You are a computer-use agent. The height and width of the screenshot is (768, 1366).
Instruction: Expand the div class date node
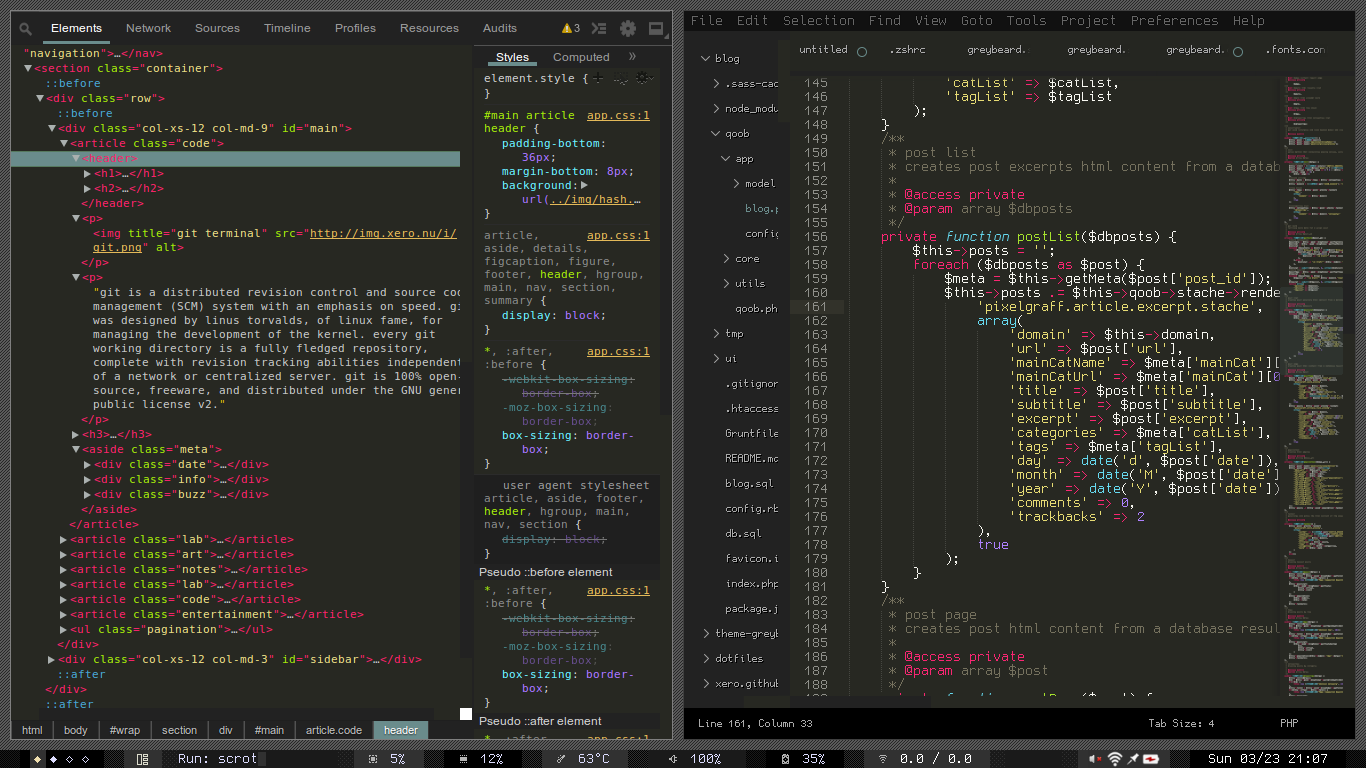(88, 465)
